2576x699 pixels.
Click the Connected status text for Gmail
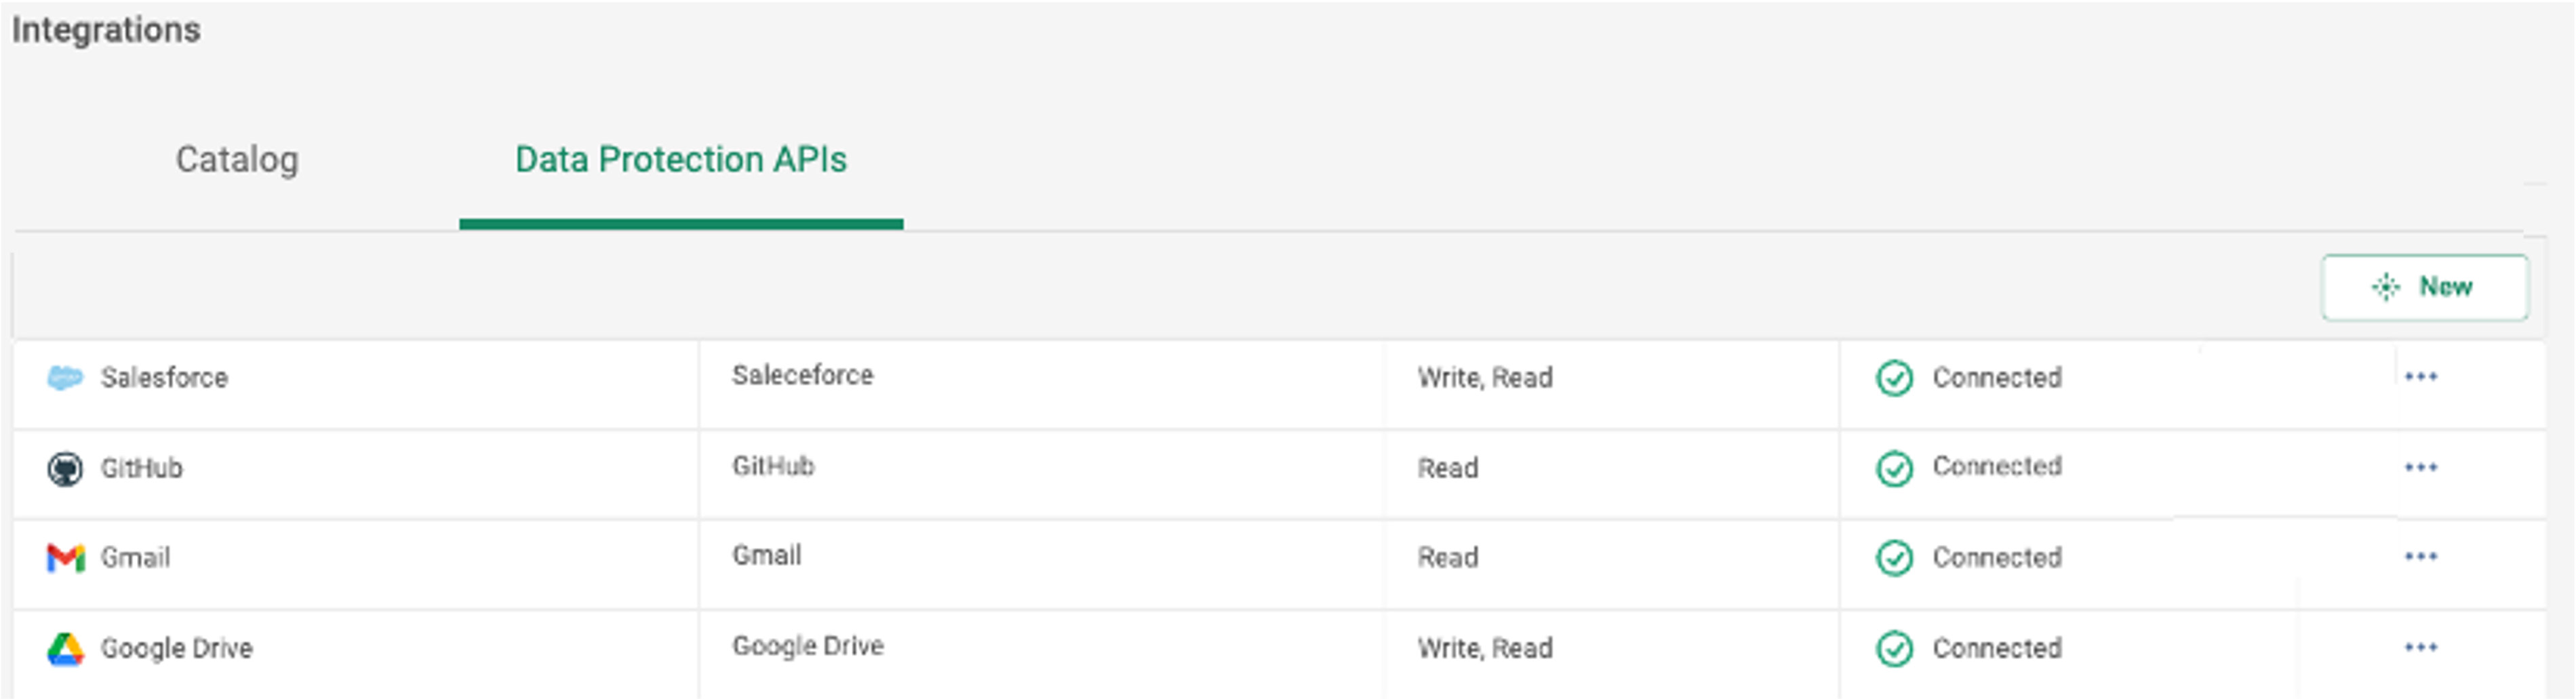pyautogui.click(x=1997, y=558)
